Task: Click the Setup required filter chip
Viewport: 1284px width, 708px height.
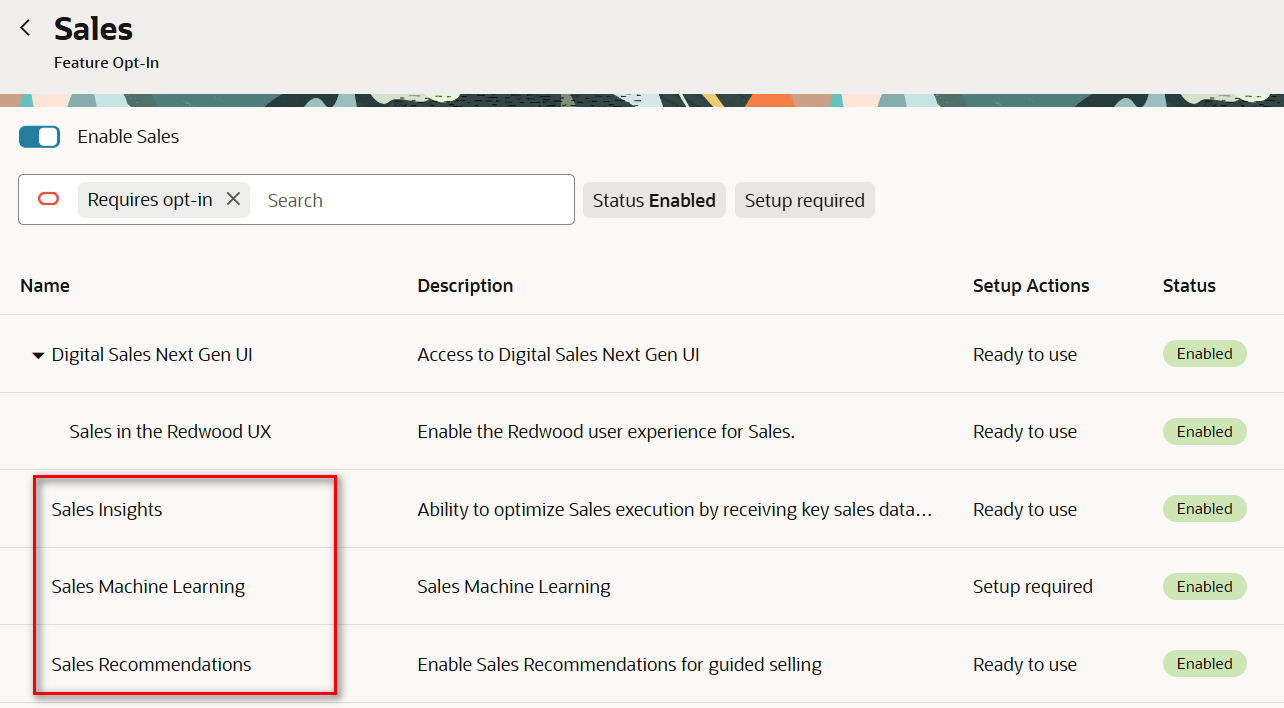Action: click(x=804, y=200)
